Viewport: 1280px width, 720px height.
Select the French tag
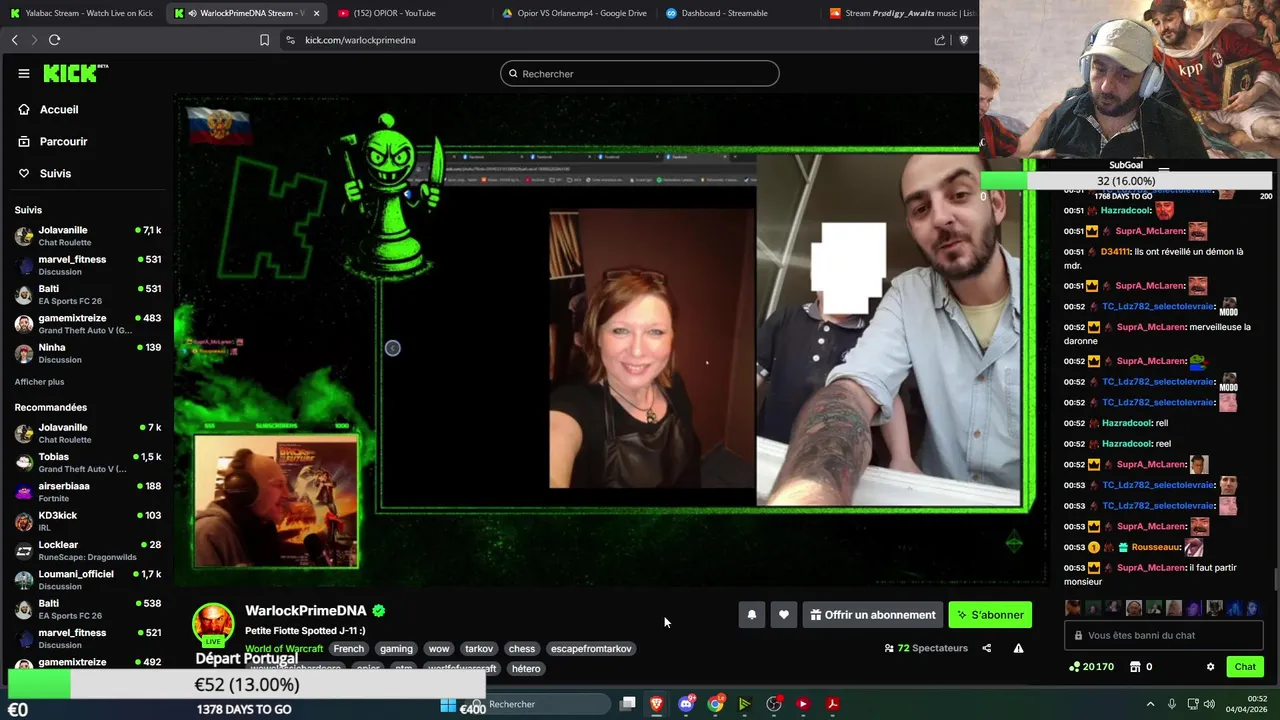click(349, 649)
